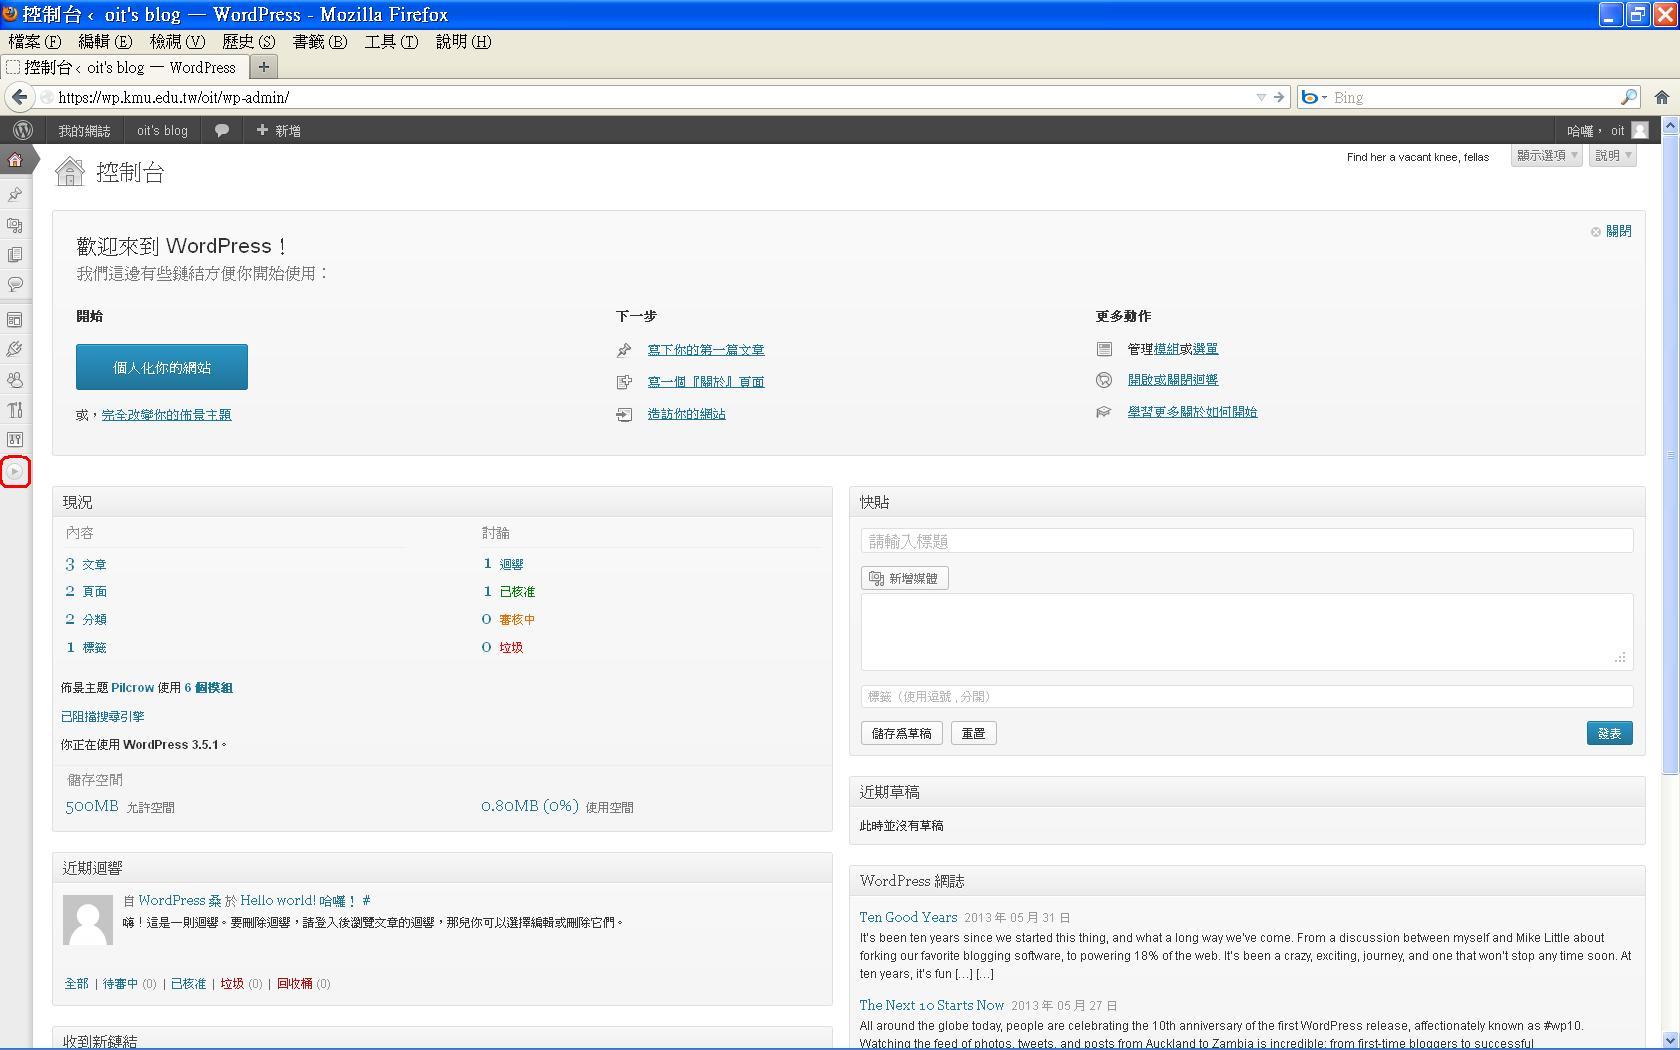
Task: Click the icon beside 寫一個『關於』頁面
Action: (624, 382)
